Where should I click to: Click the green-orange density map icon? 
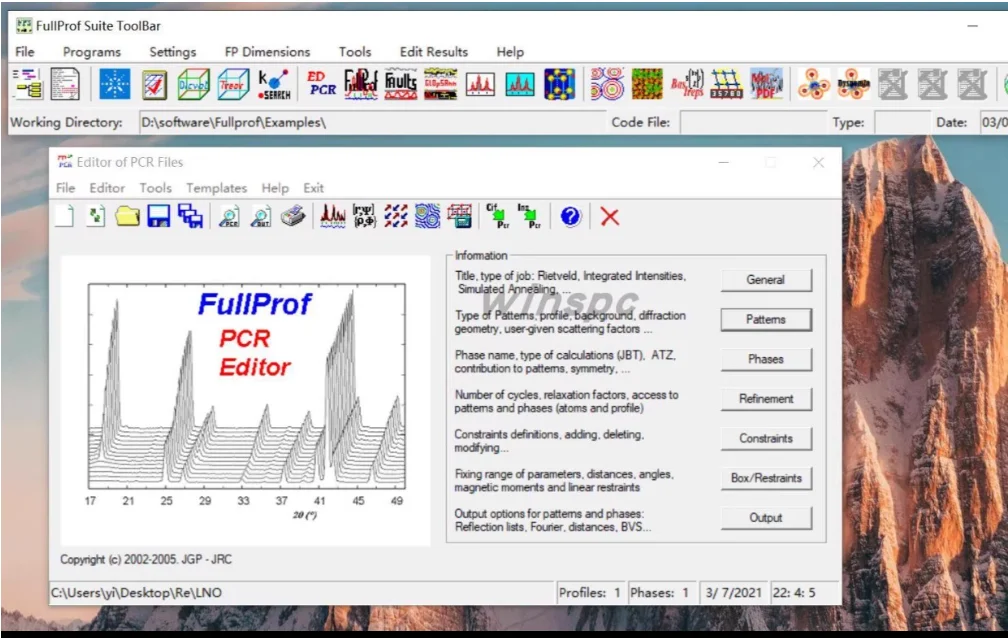pyautogui.click(x=647, y=84)
